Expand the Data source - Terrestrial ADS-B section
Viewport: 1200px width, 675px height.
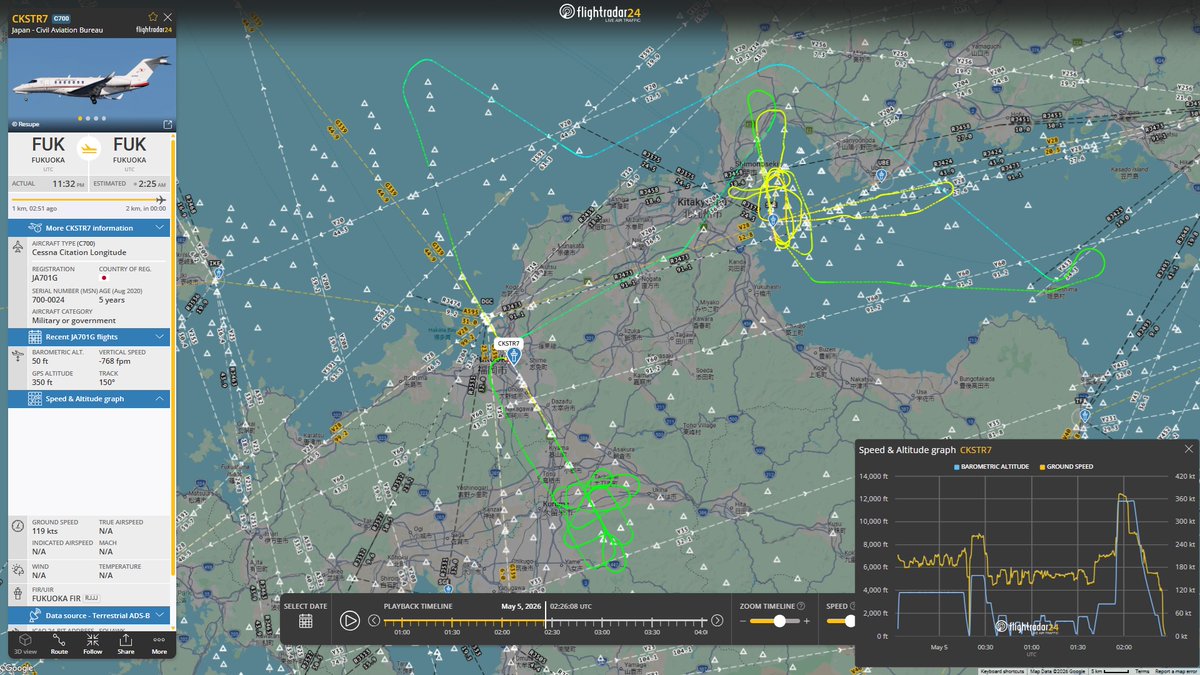[x=89, y=615]
